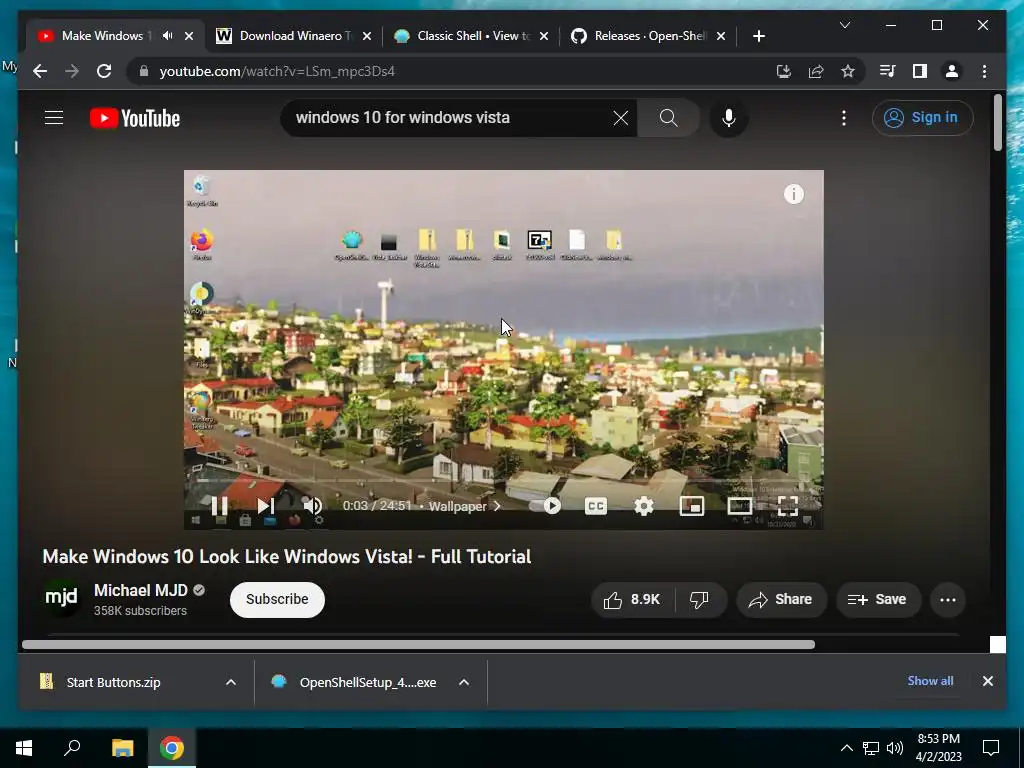
Task: Show hidden system tray icons
Action: [x=846, y=748]
